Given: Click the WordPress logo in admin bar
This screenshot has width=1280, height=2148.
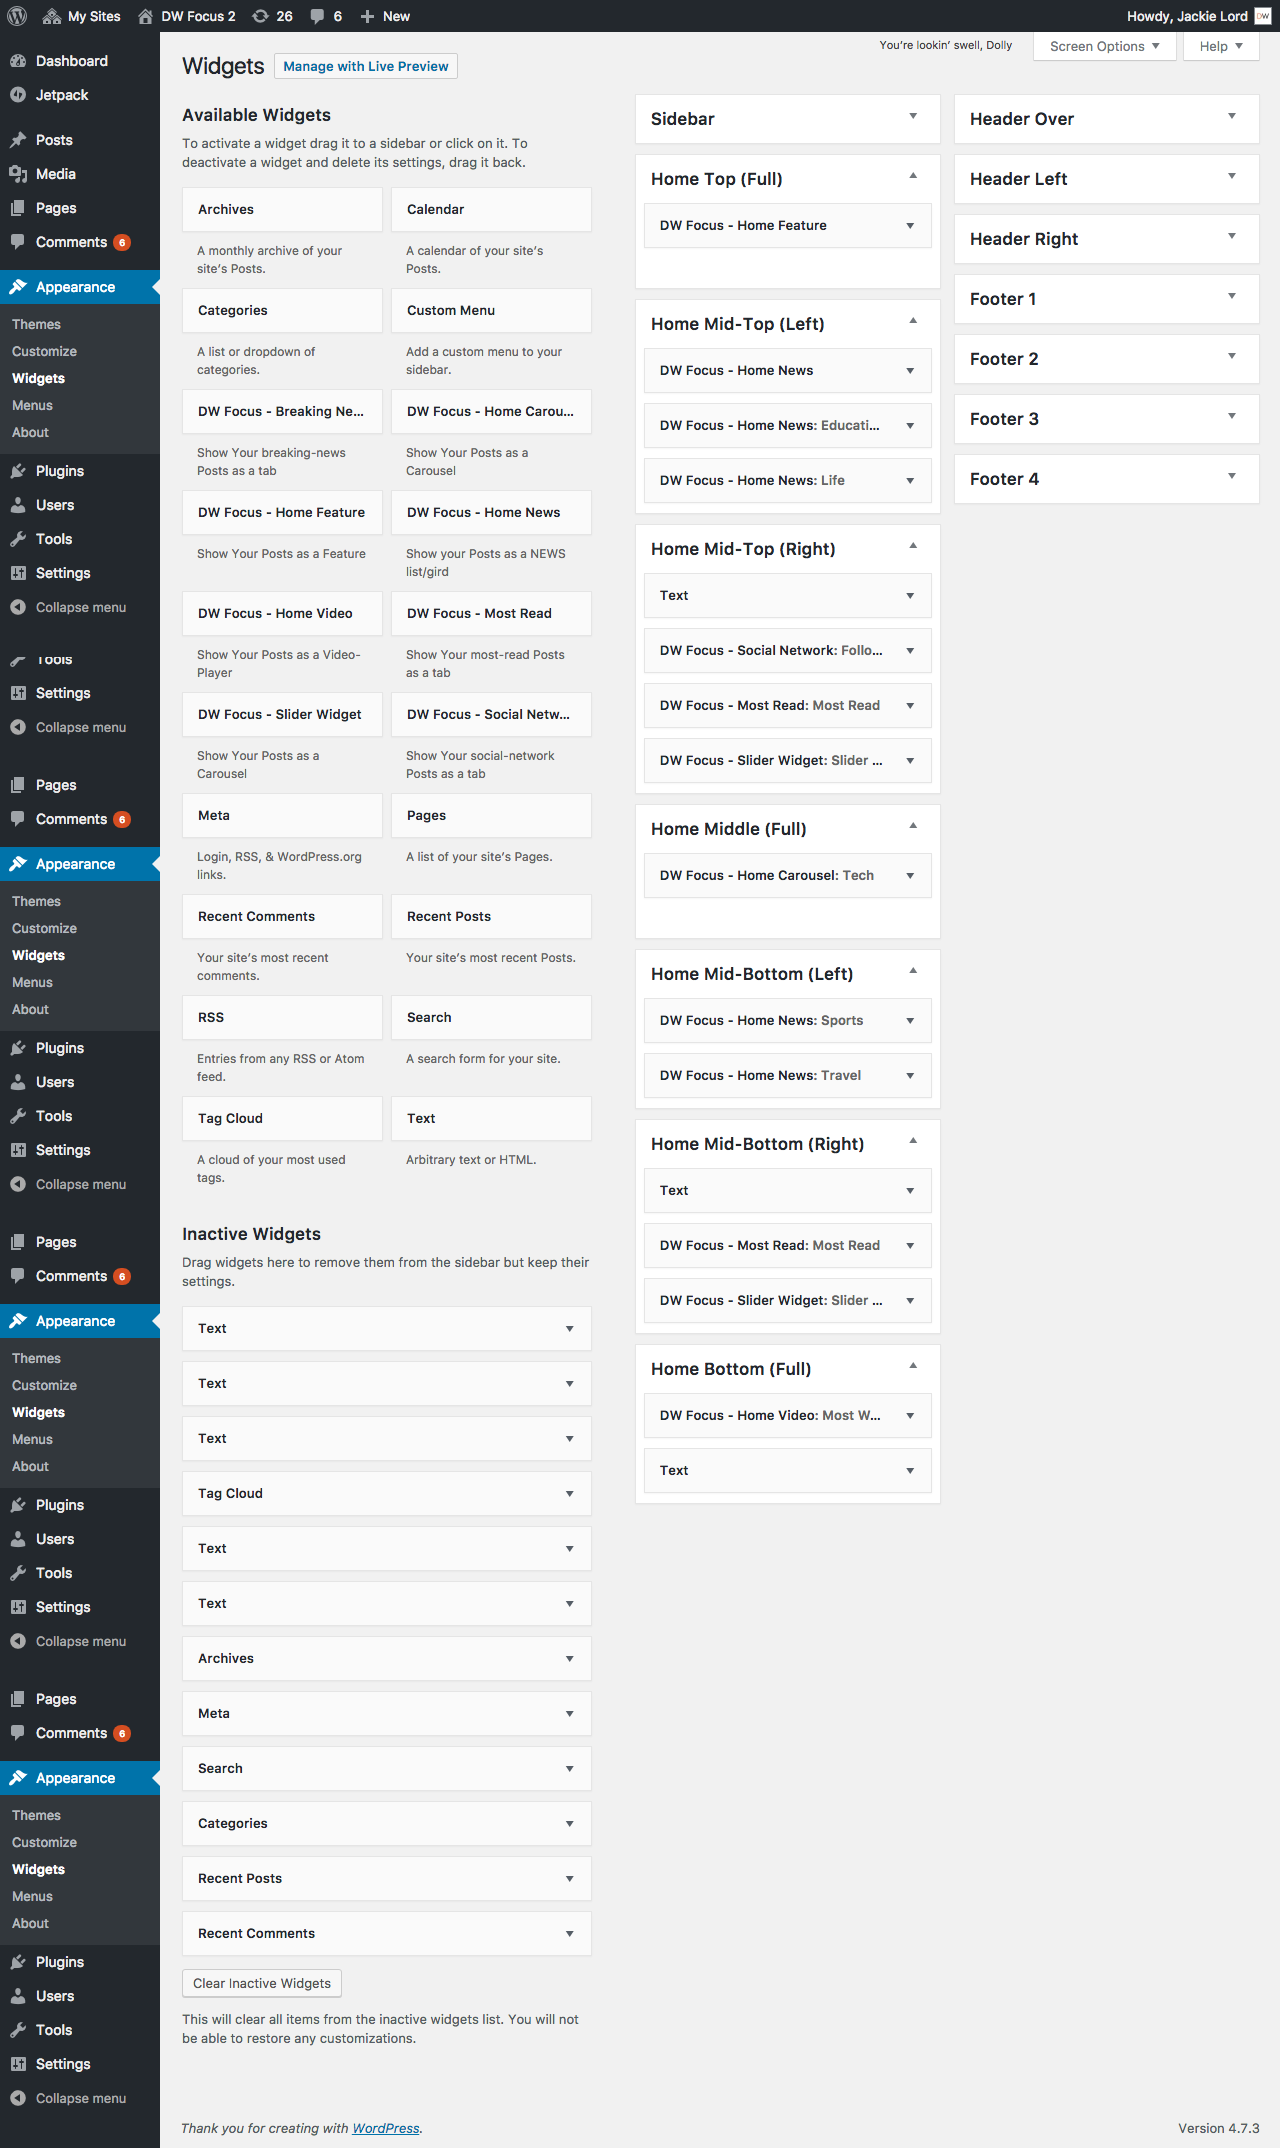Looking at the screenshot, I should (x=17, y=16).
